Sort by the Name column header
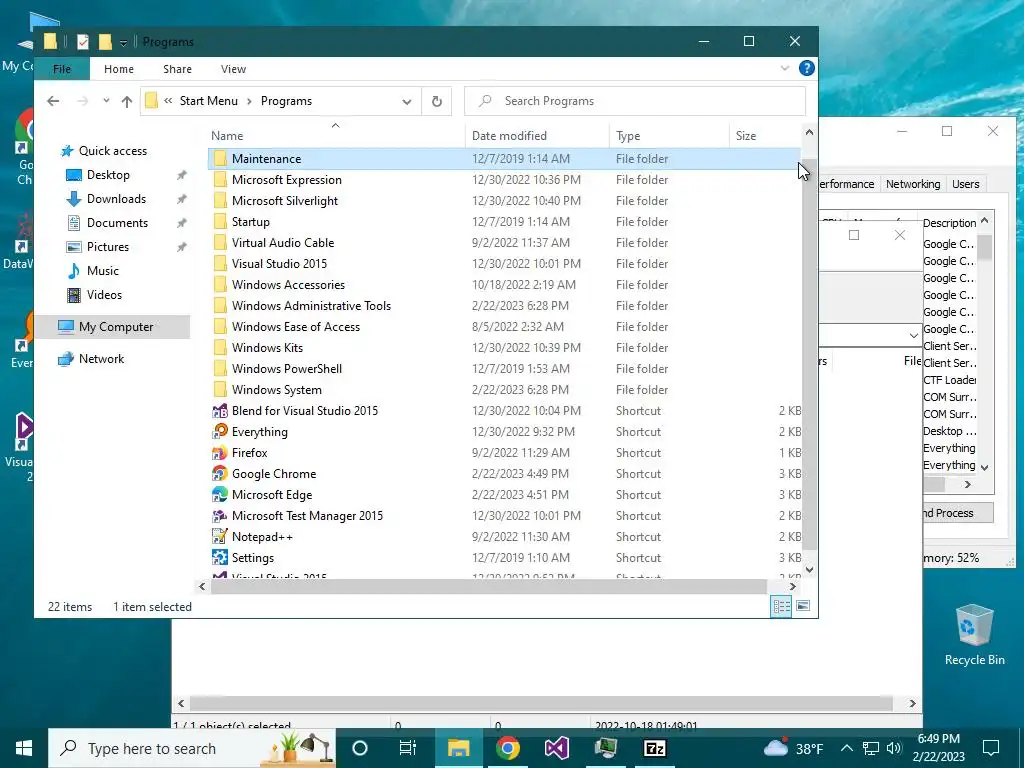Image resolution: width=1024 pixels, height=768 pixels. pos(336,135)
